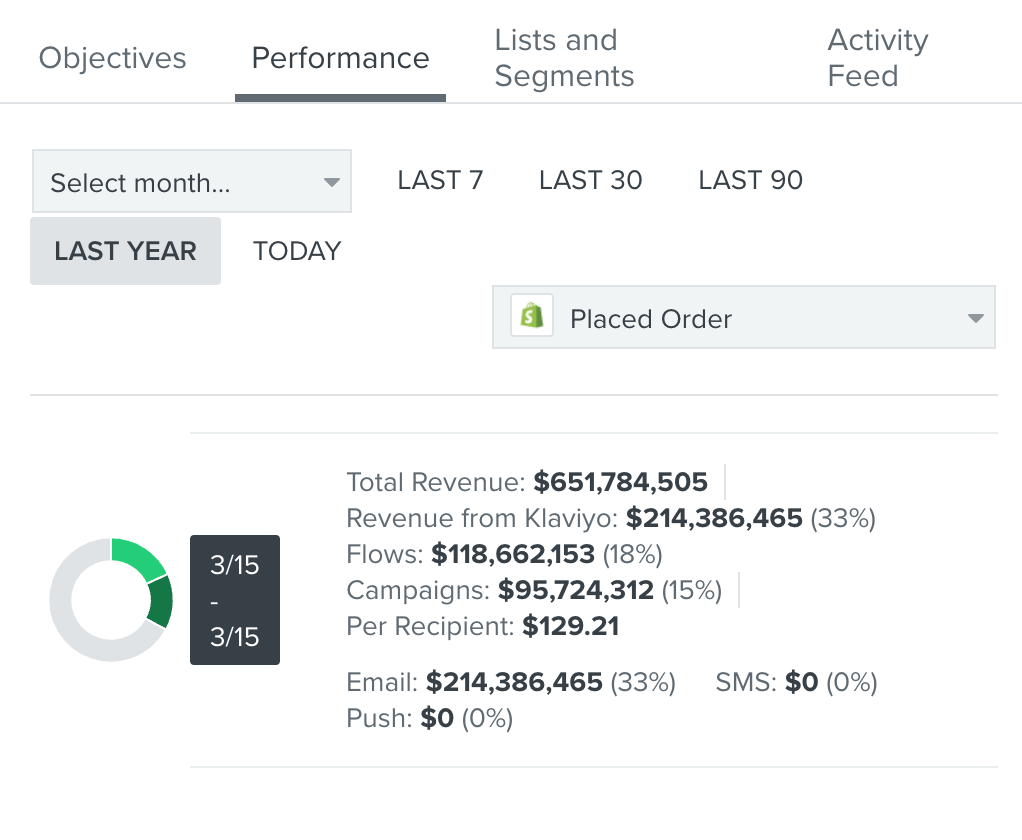Click the Select month dropdown arrow

(x=332, y=182)
